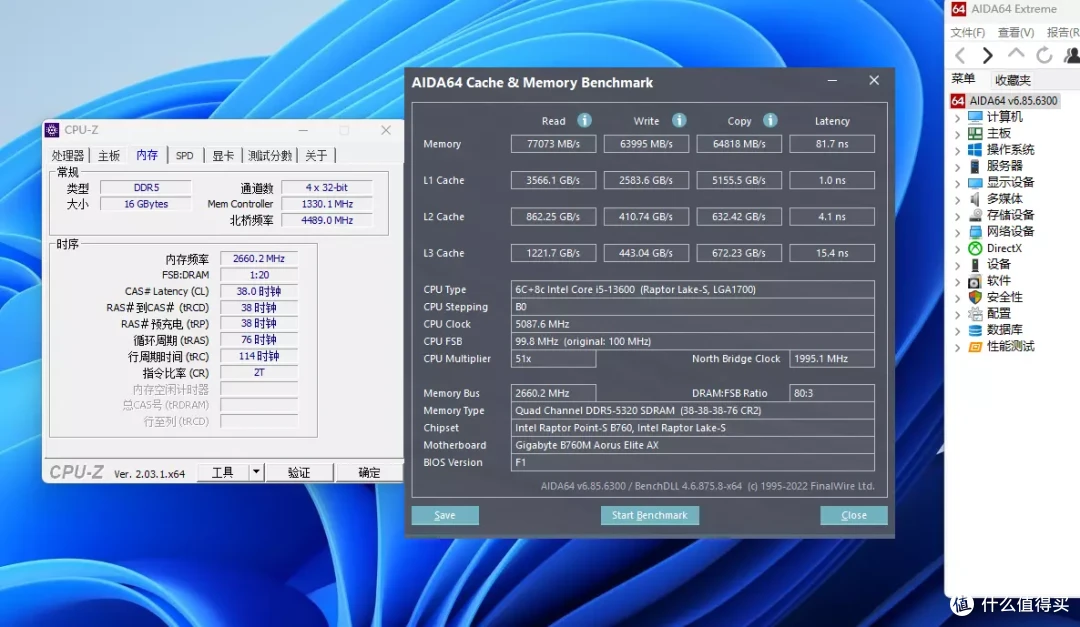Switch to CPU-Z SPD tab

185,156
